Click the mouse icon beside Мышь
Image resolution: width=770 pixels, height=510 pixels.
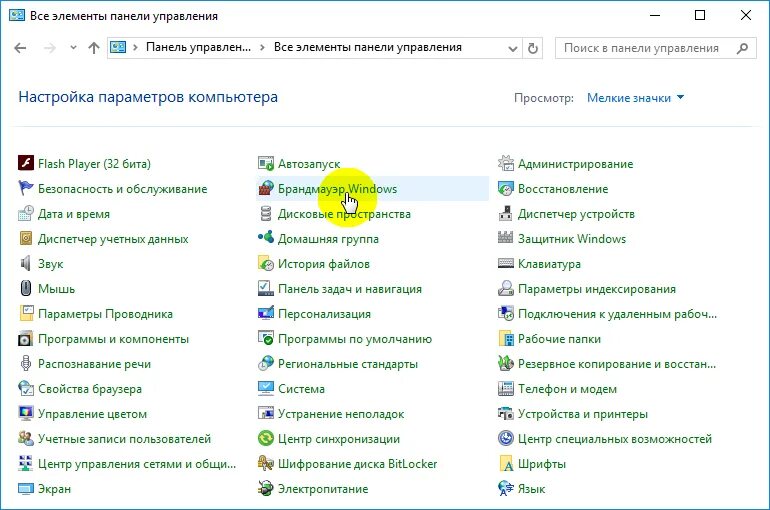[x=26, y=288]
